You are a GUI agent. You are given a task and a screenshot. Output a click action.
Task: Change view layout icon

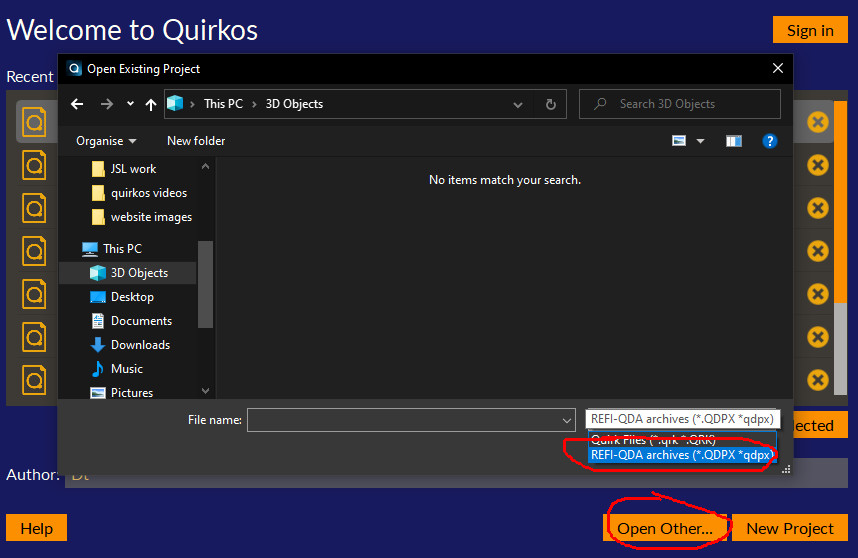coord(679,141)
